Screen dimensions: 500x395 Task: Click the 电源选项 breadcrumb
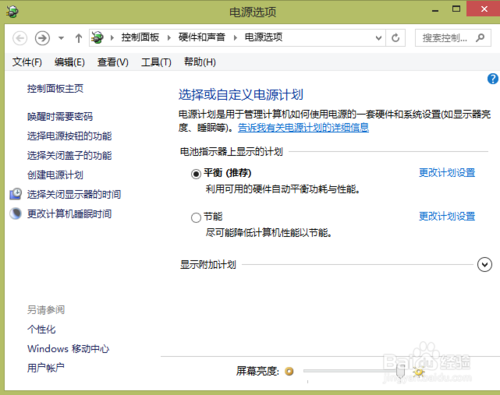coord(263,37)
